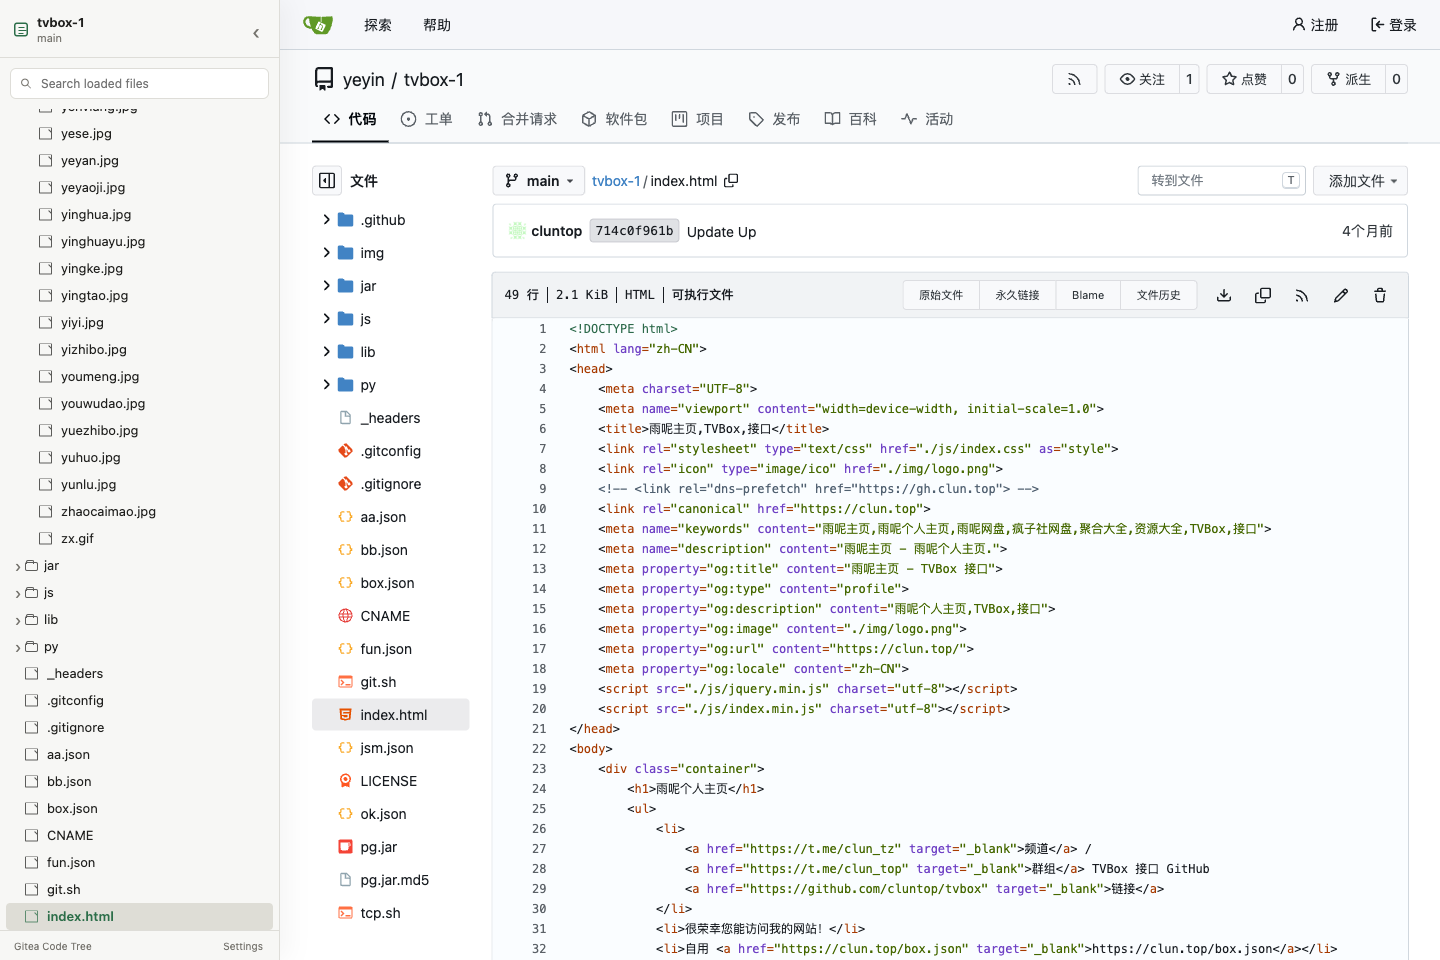Expand the js folder in main tree

(326, 319)
